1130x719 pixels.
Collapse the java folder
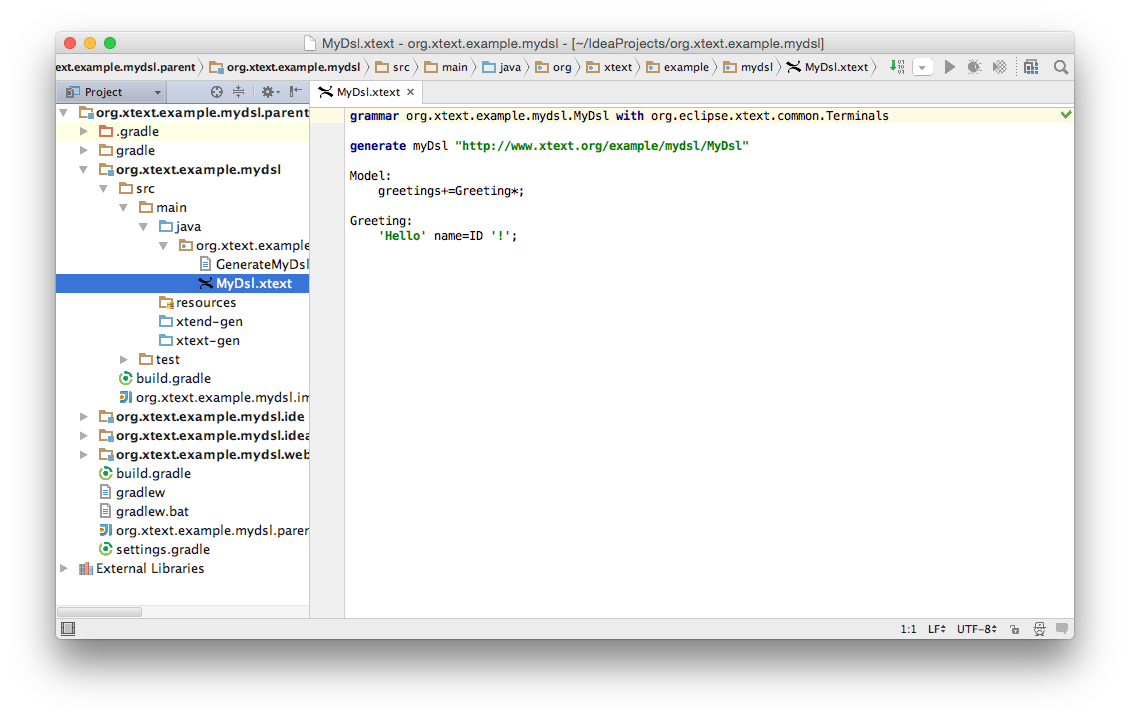coord(143,227)
